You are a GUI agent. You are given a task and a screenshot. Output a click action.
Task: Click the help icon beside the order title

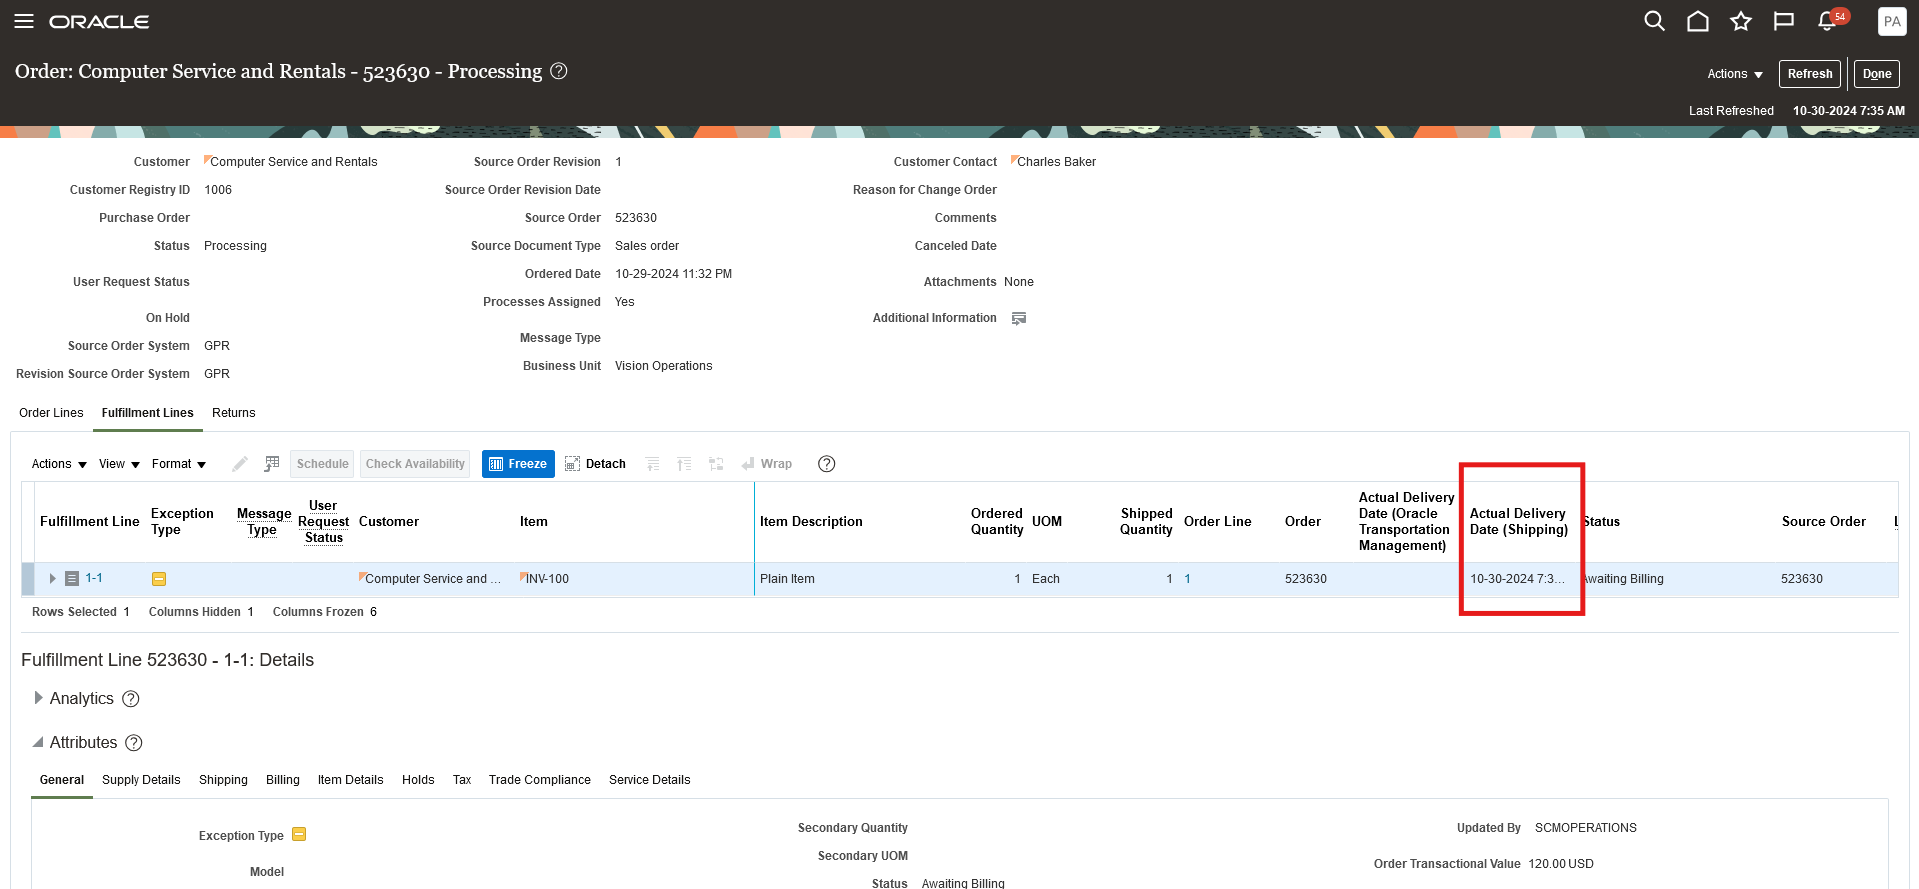click(x=559, y=71)
